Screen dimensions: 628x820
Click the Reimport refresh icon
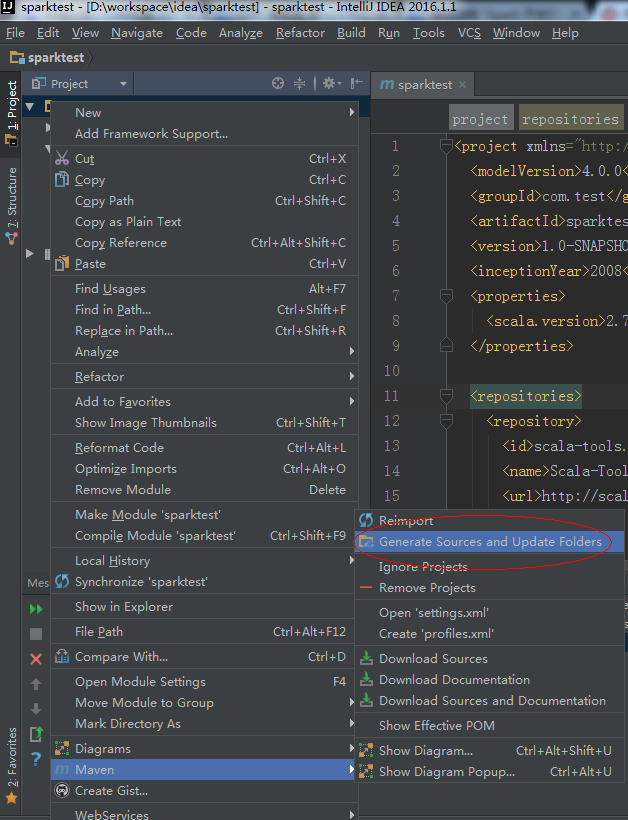click(366, 520)
